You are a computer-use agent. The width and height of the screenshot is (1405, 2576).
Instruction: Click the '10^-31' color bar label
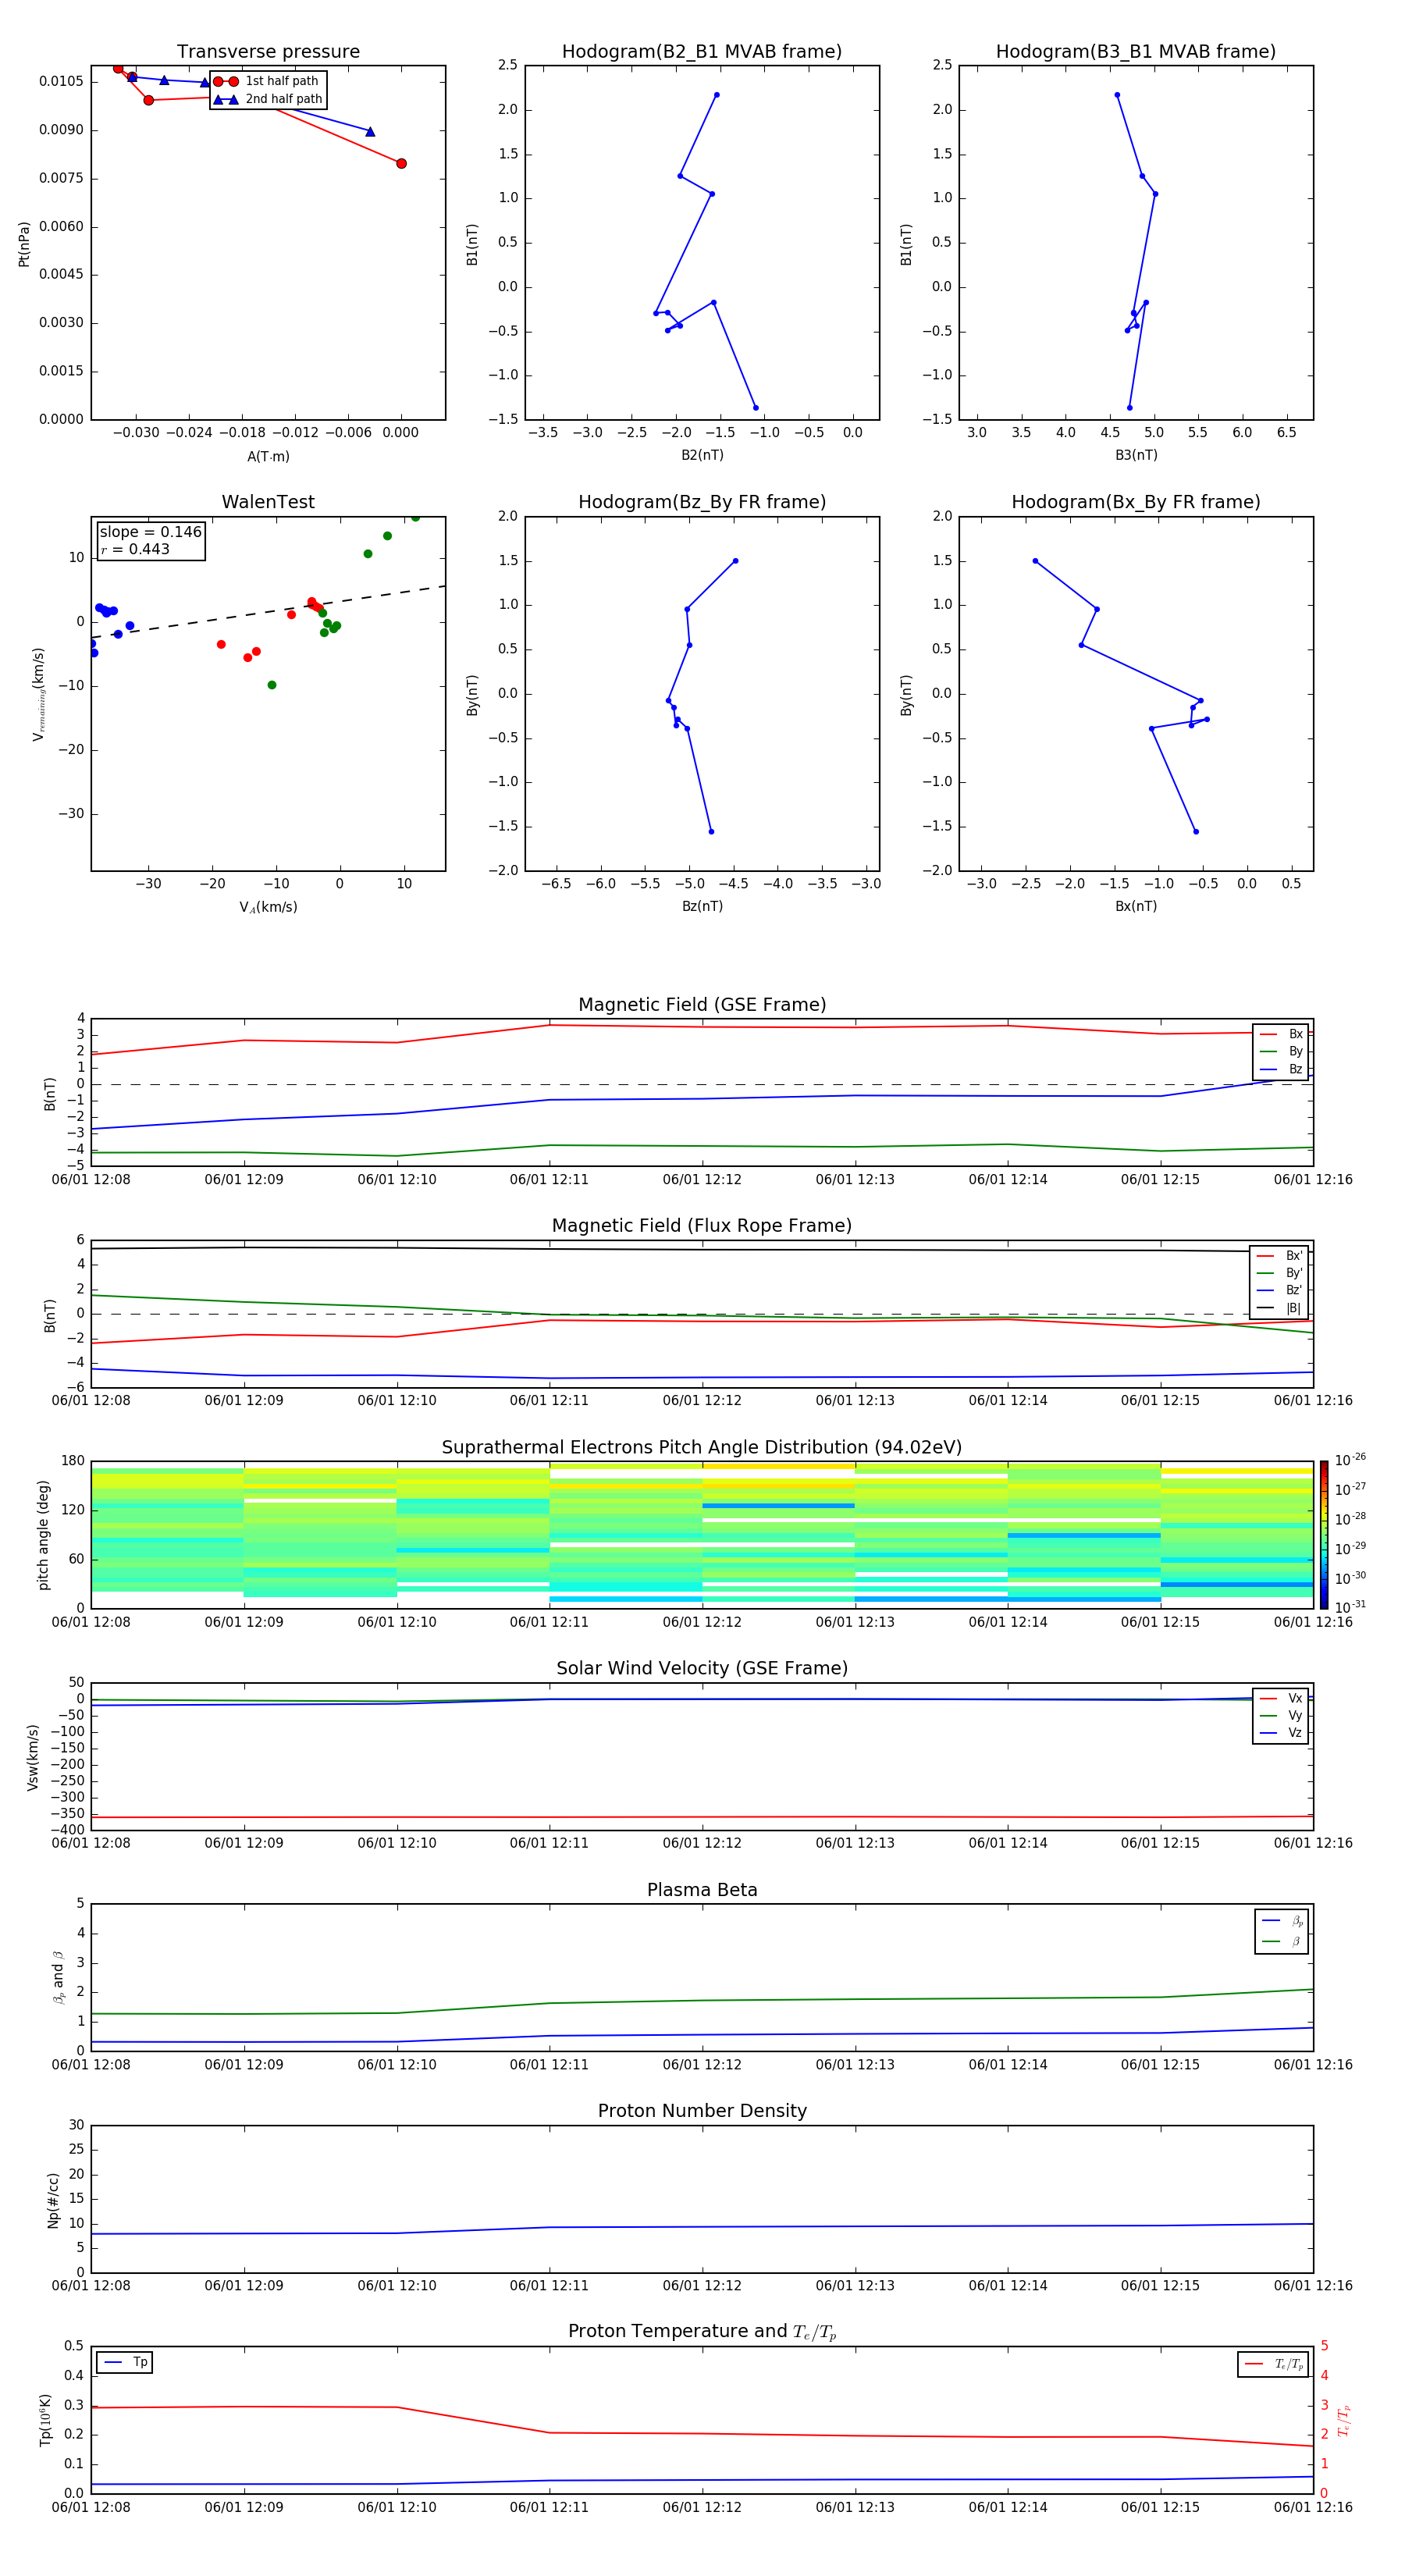[1350, 1607]
